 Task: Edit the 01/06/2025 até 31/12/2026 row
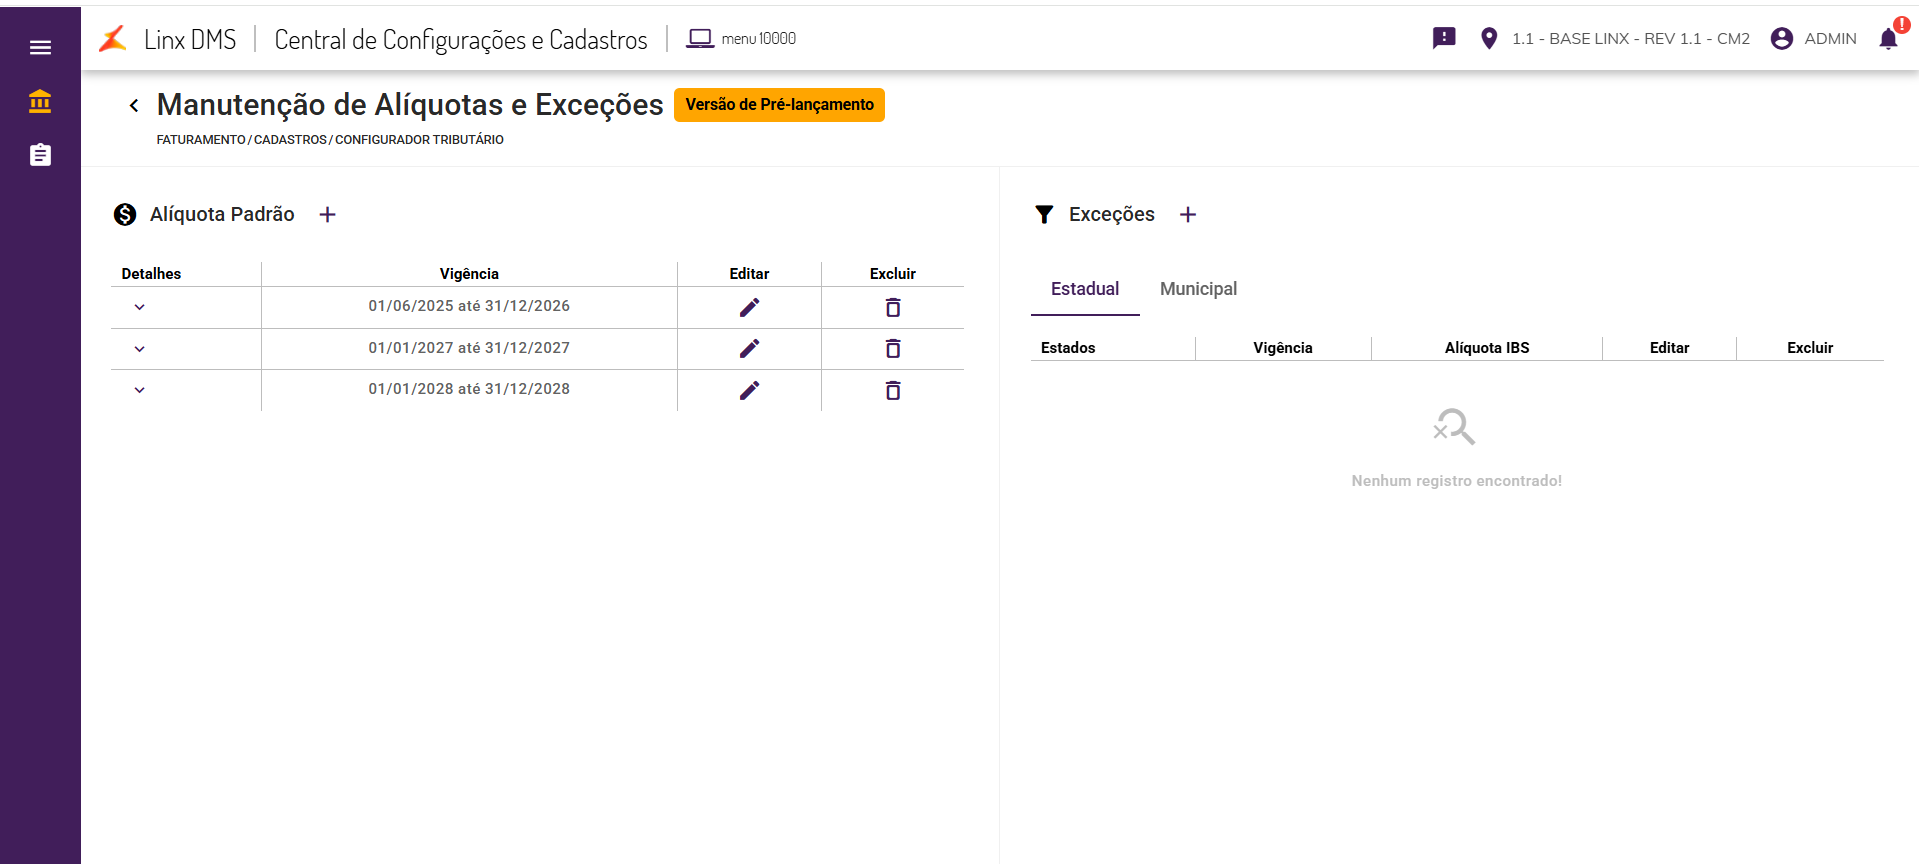(749, 307)
